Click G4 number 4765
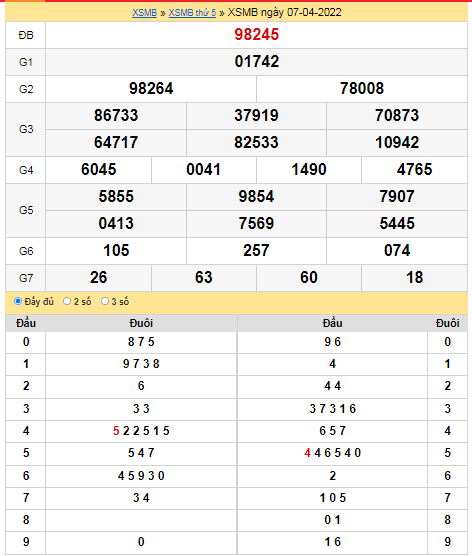This screenshot has height=556, width=472. (414, 169)
